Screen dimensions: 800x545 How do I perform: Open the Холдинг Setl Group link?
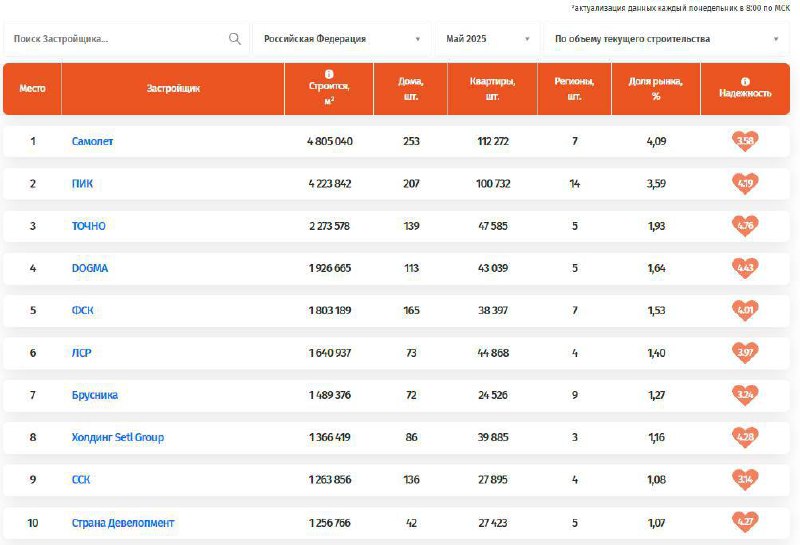pos(118,437)
